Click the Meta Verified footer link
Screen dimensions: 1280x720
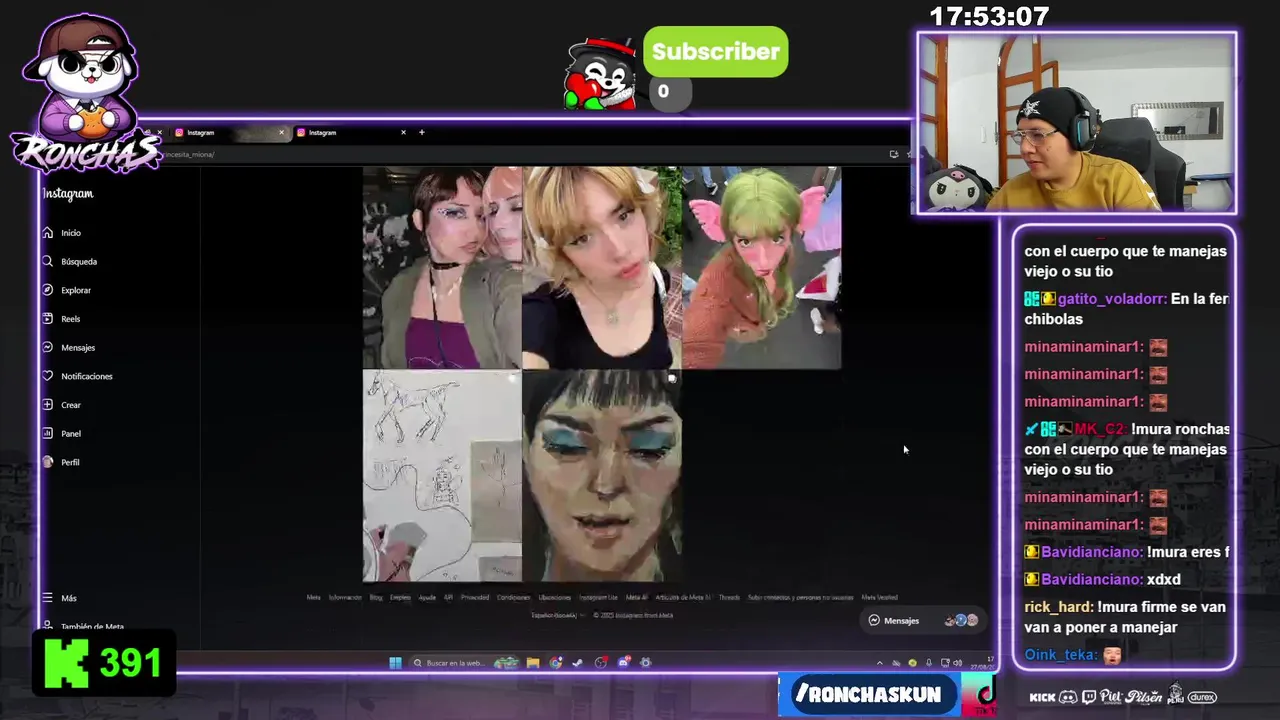[x=880, y=598]
